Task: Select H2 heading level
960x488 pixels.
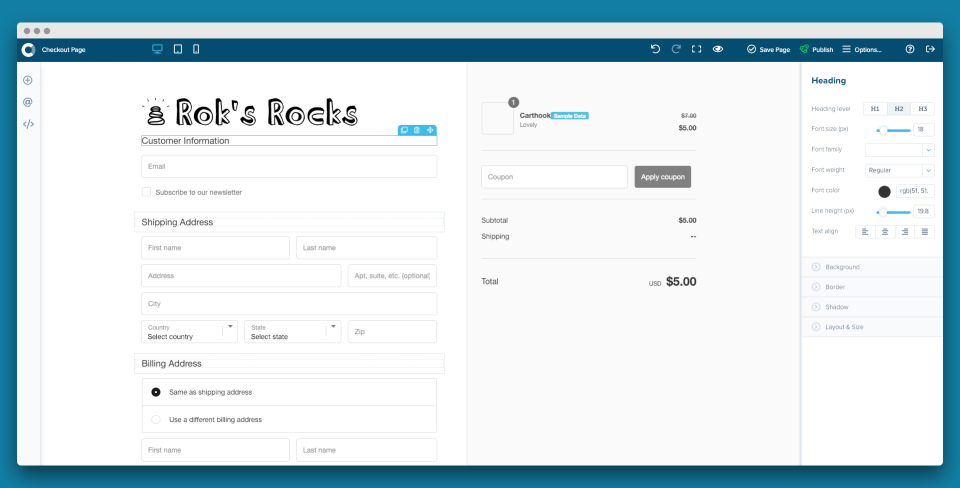Action: (899, 109)
